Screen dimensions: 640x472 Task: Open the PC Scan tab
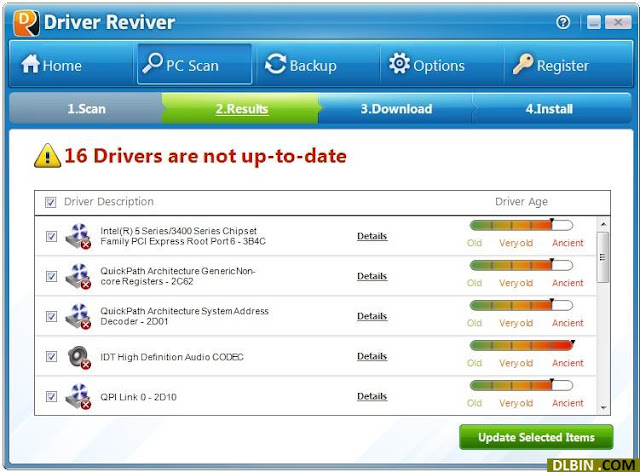tap(194, 65)
